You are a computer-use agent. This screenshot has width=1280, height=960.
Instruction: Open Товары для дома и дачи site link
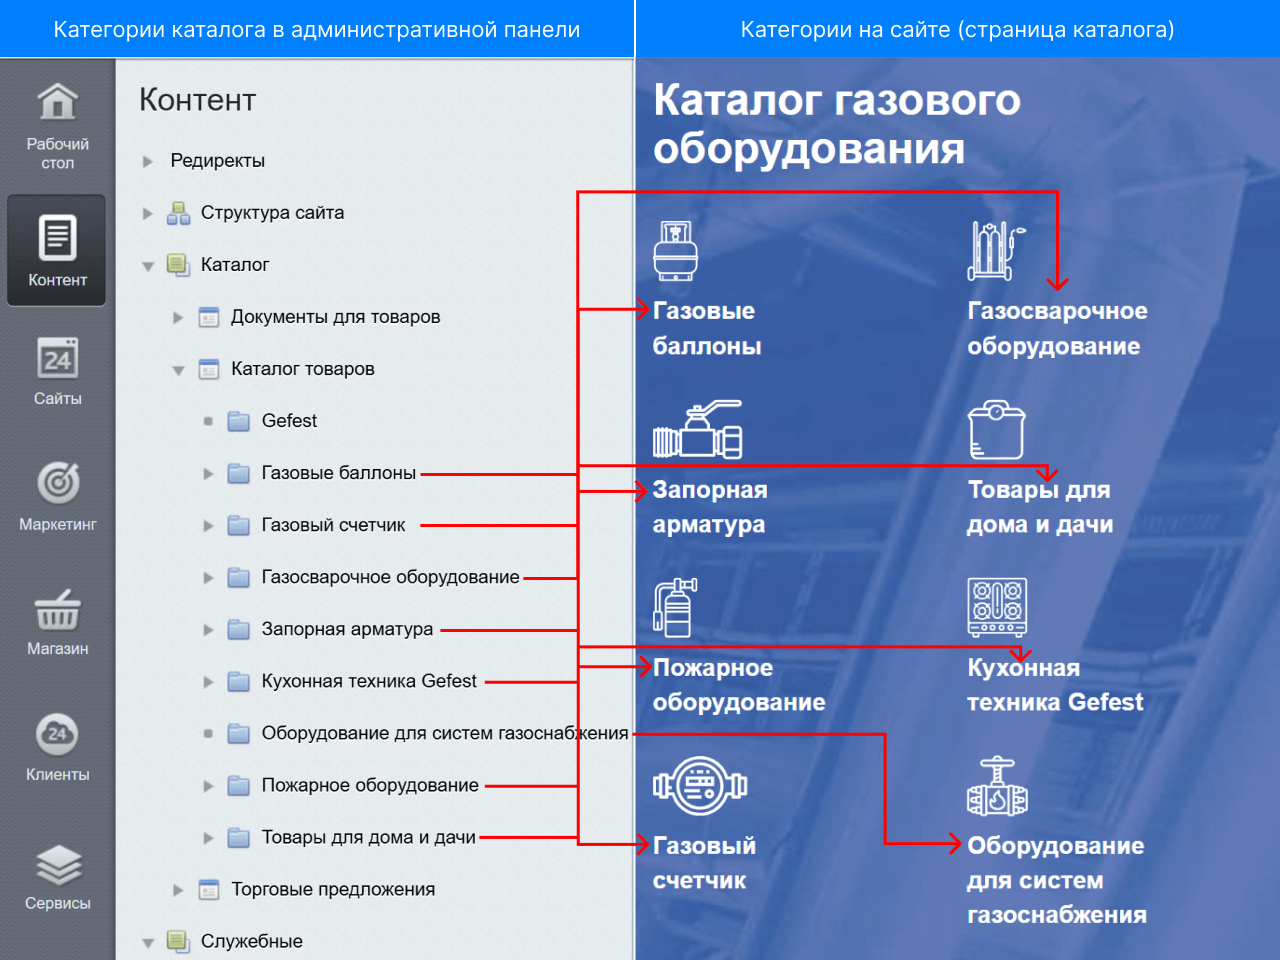[1040, 507]
